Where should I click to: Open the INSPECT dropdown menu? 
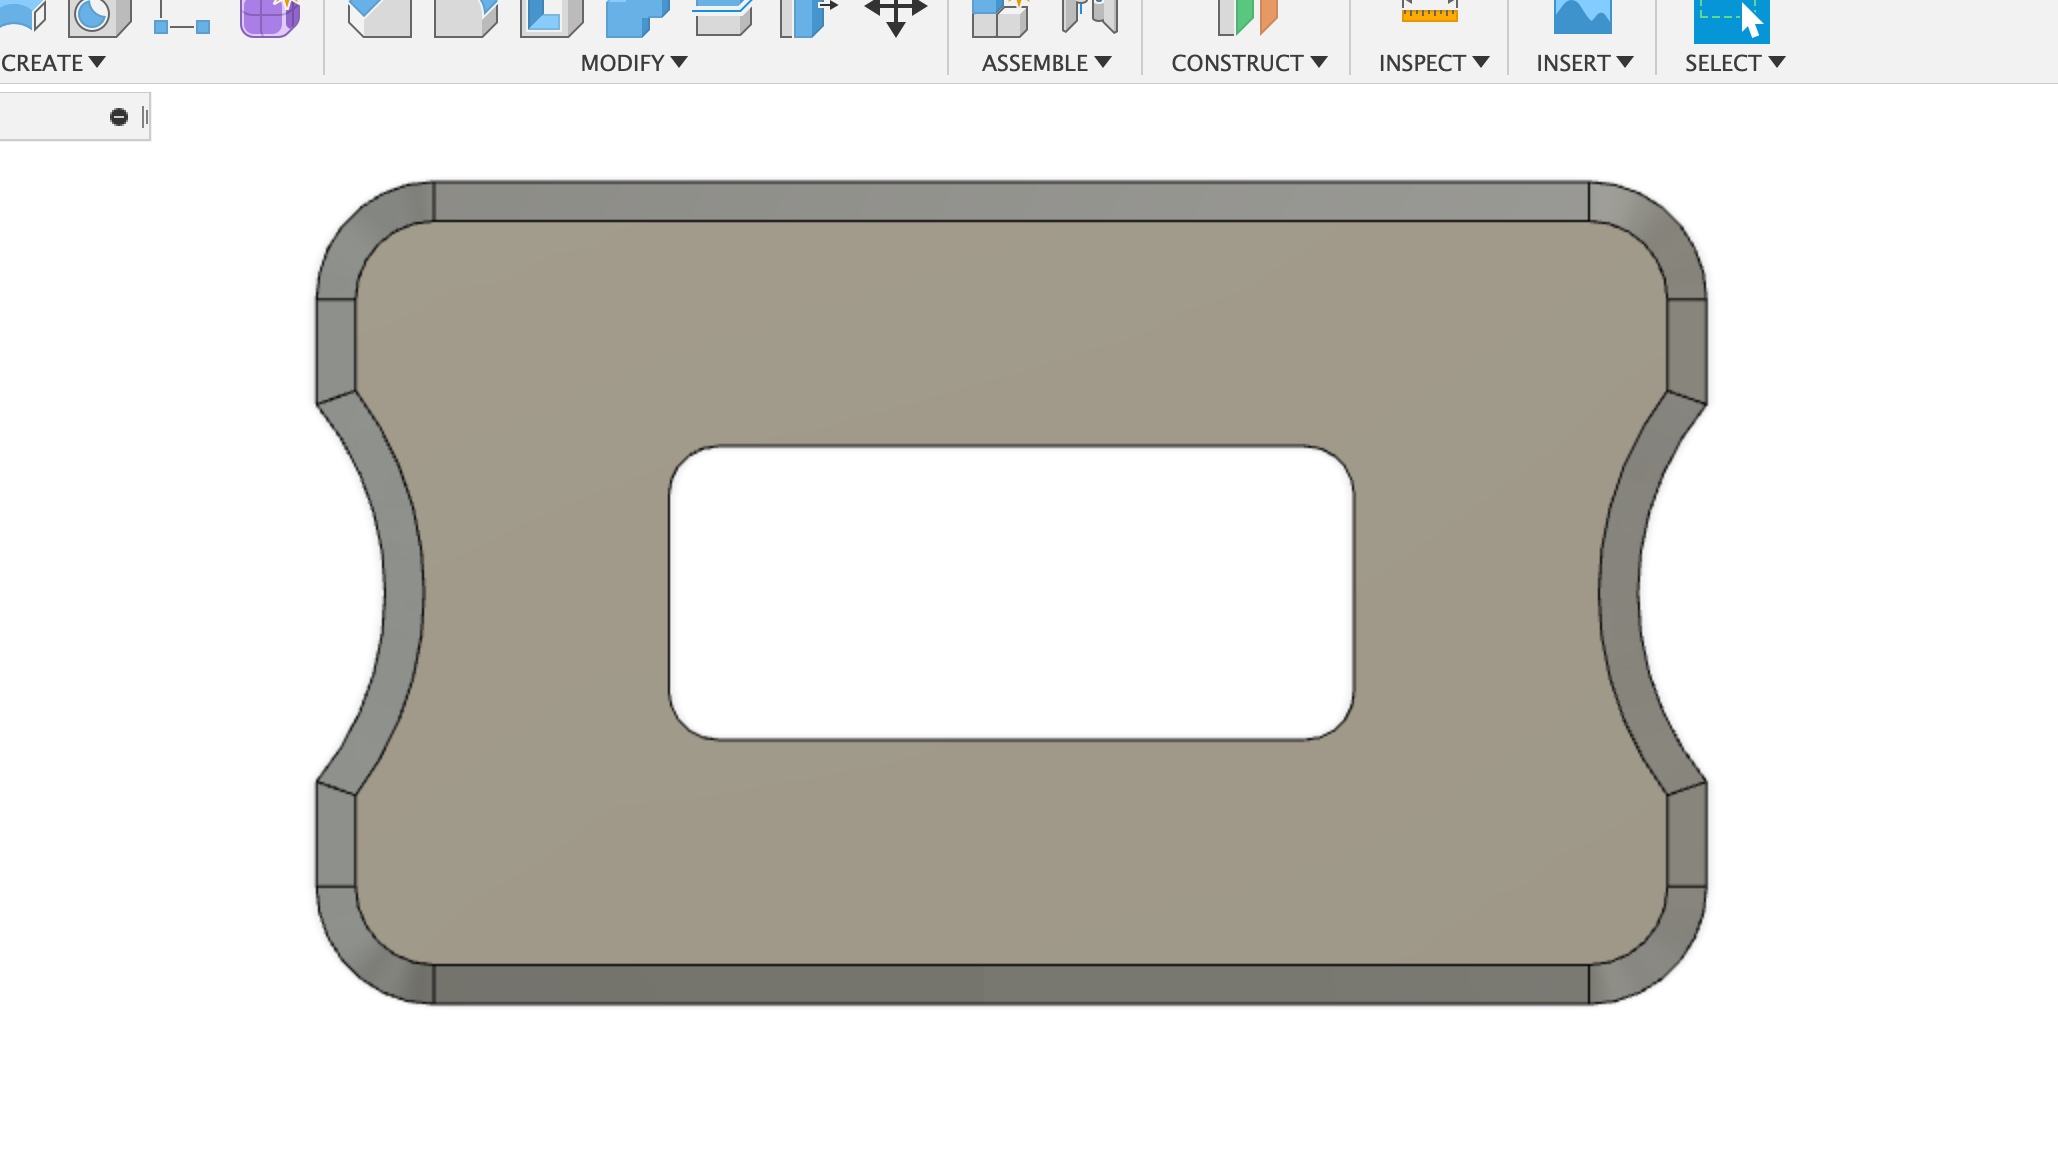[1434, 63]
